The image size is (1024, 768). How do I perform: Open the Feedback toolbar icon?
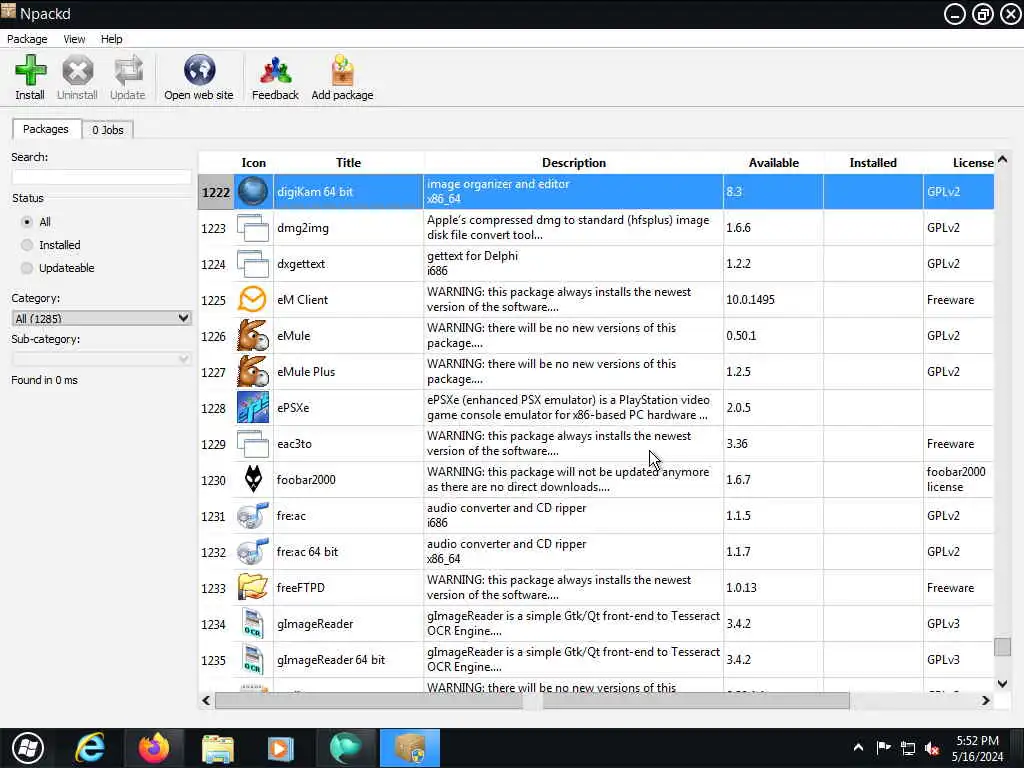(x=276, y=71)
